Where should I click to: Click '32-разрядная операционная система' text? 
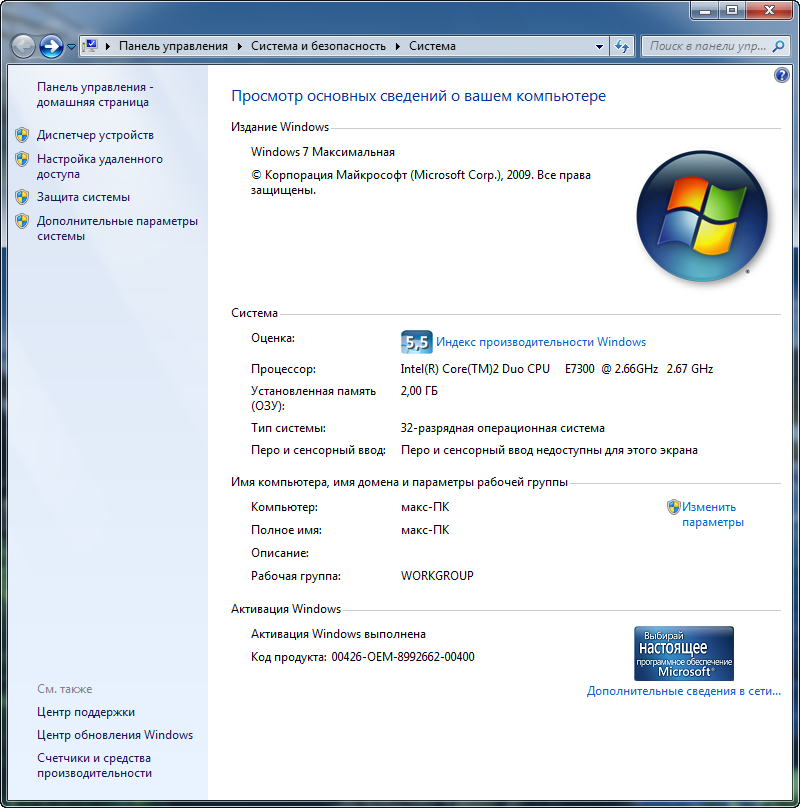tap(503, 428)
